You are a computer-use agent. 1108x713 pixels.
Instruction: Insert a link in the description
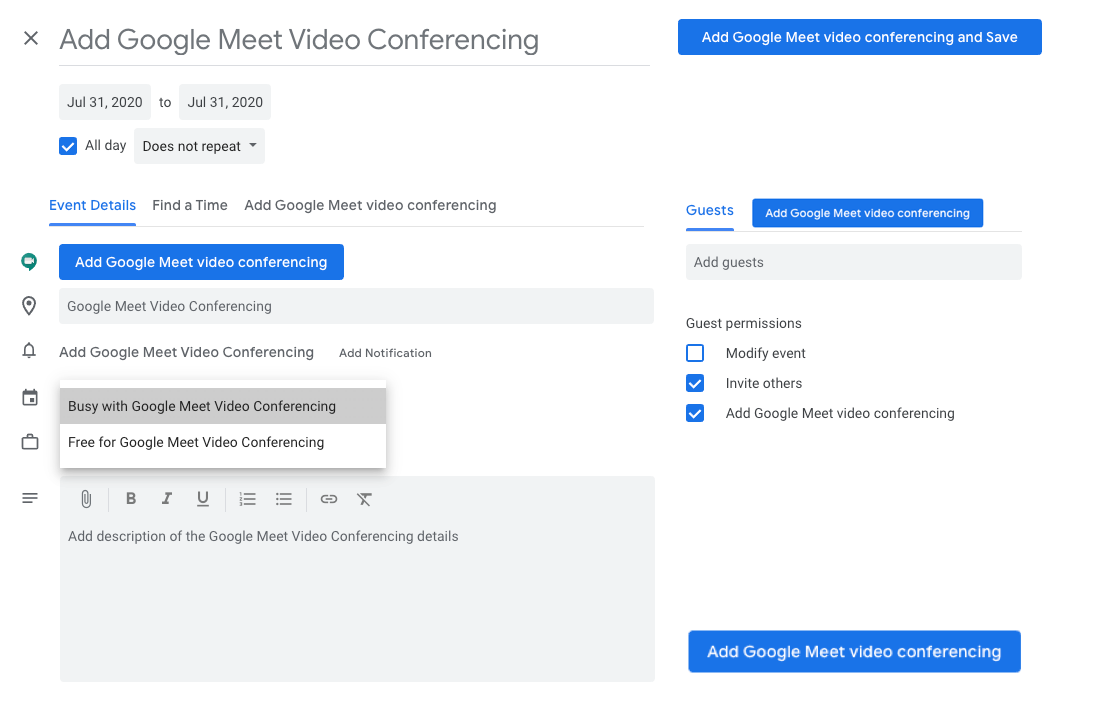tap(329, 499)
